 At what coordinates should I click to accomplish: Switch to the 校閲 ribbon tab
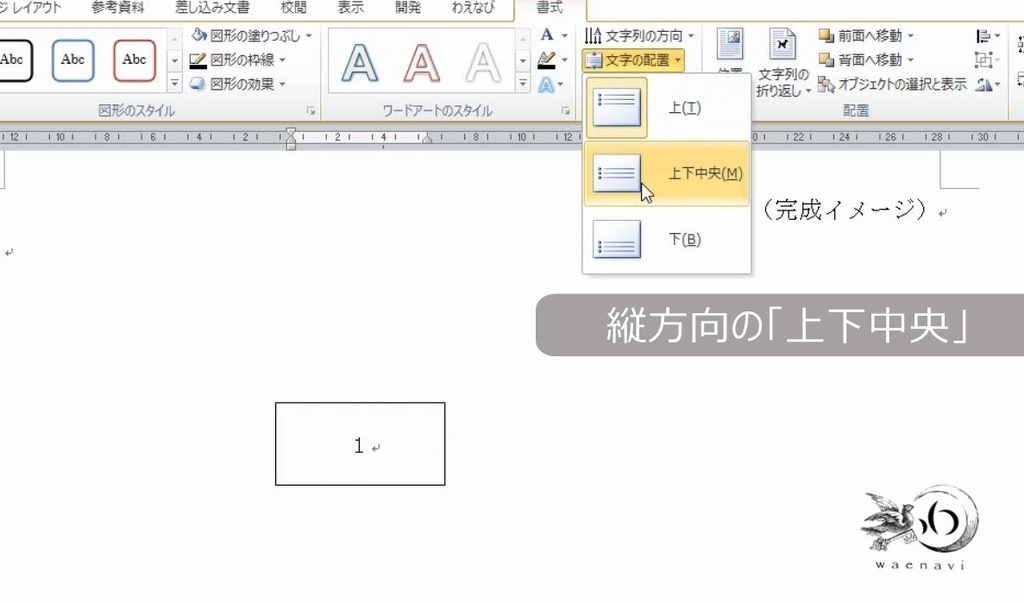(294, 7)
